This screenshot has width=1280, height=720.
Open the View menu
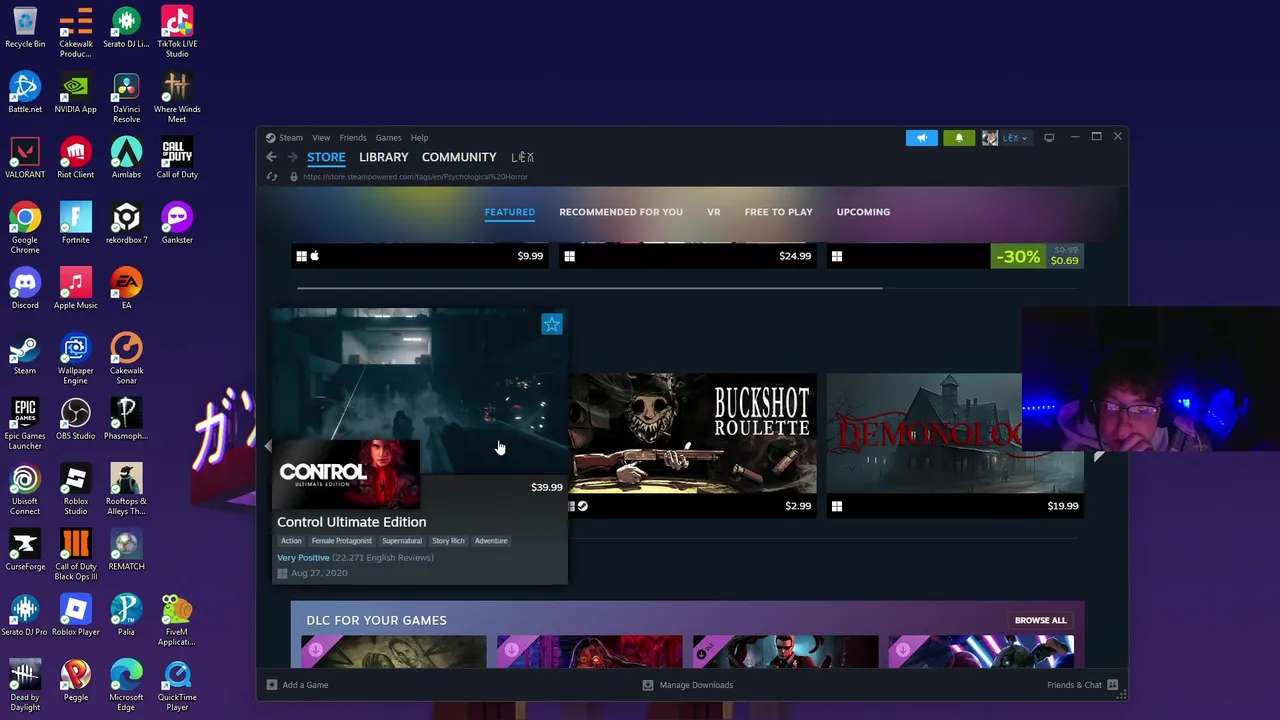click(321, 138)
